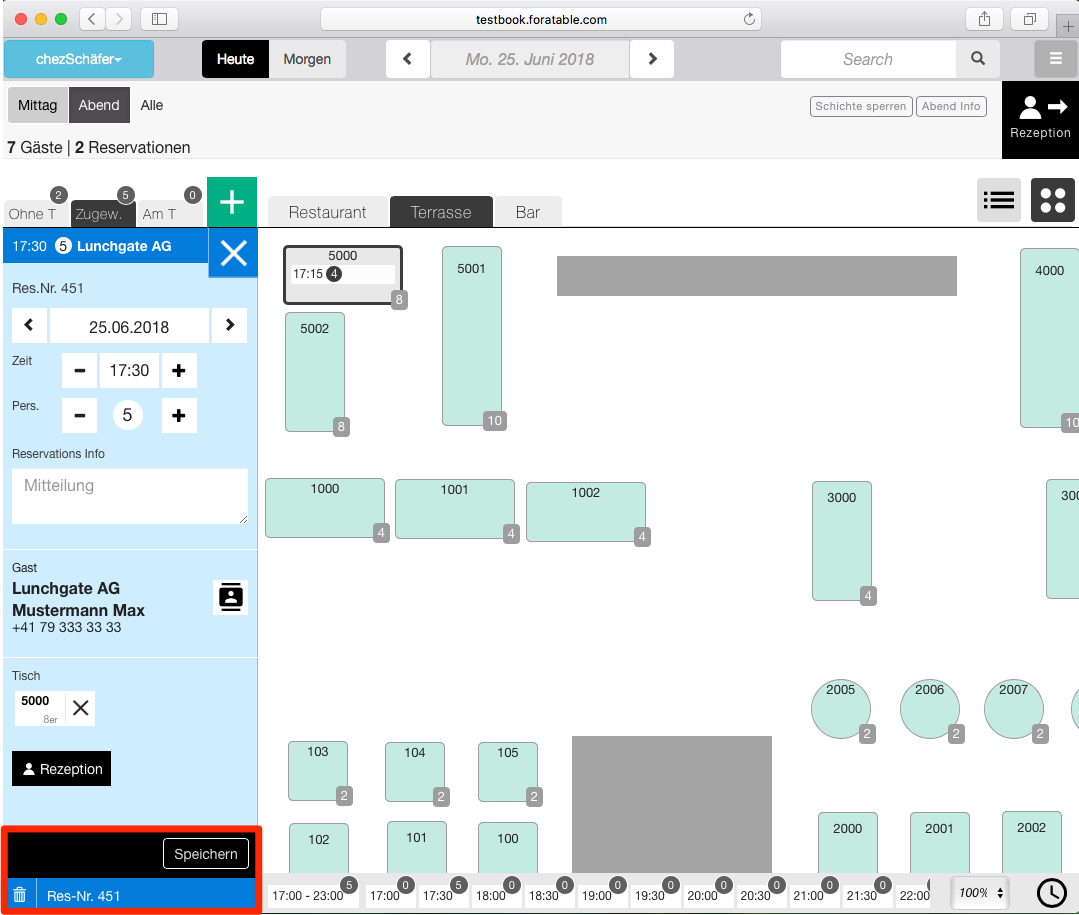Open the chezSchäfer restaurant dropdown
Viewport: 1079px width, 915px height.
point(79,59)
